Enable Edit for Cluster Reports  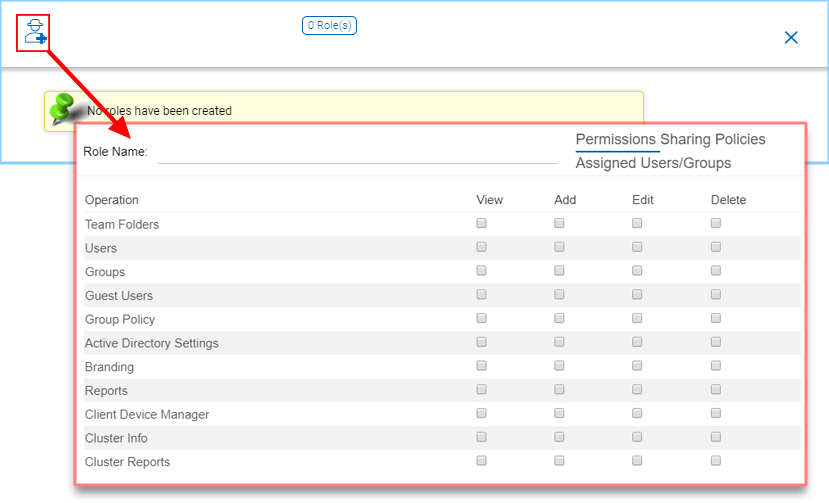click(x=637, y=461)
